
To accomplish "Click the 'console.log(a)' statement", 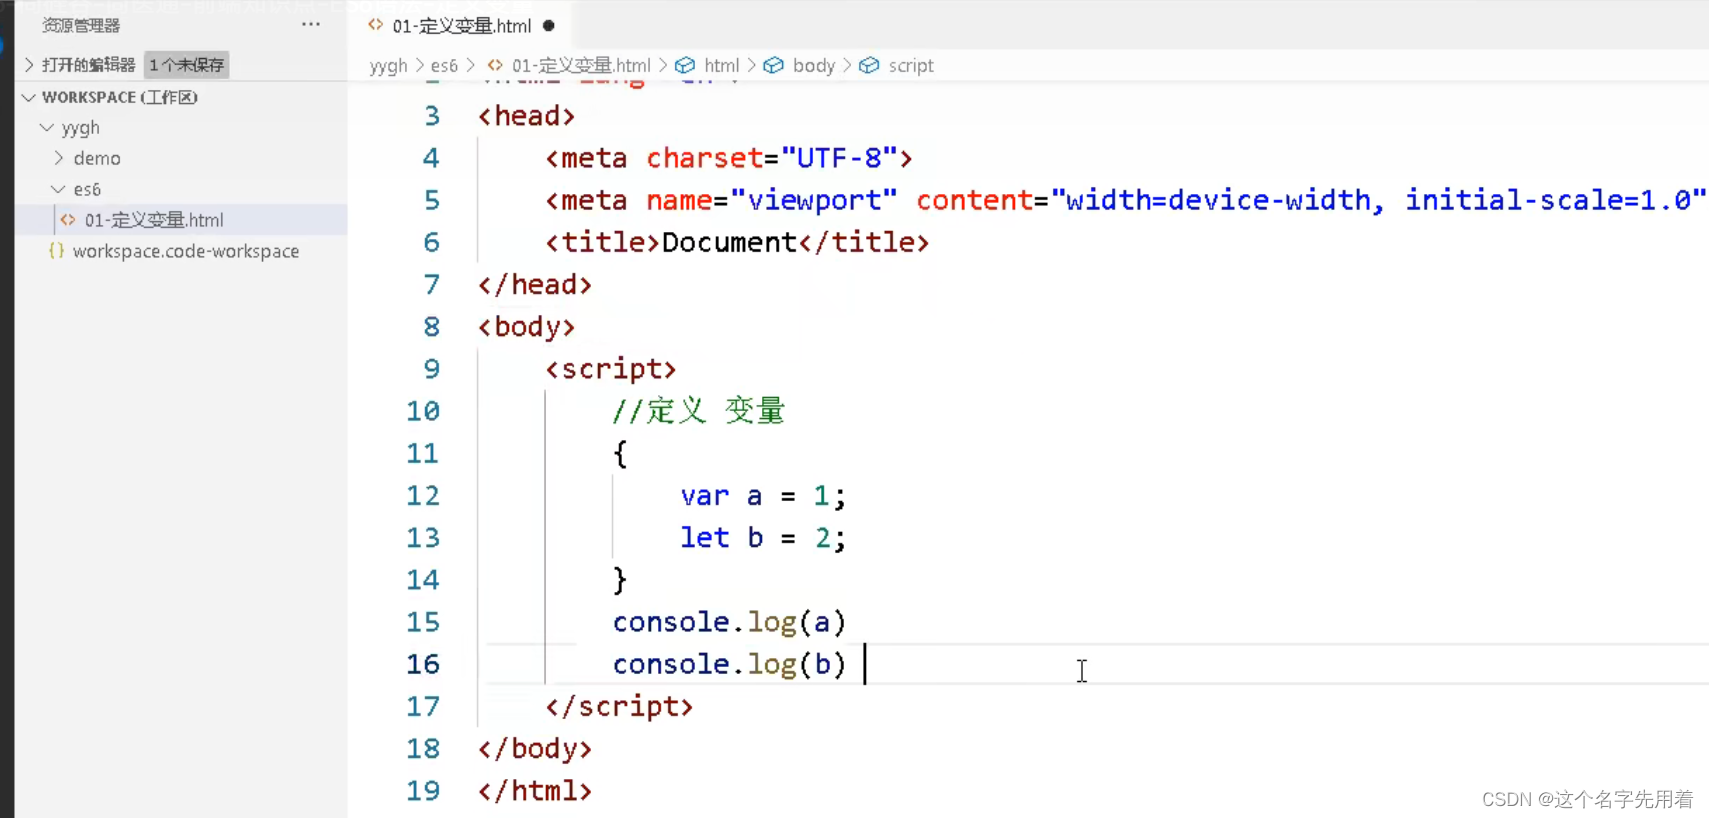I will tap(730, 622).
